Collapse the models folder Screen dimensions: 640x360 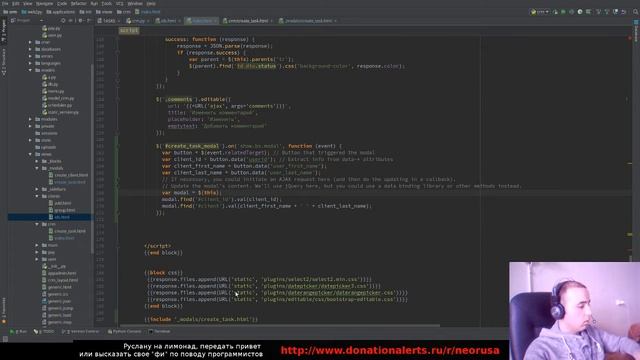coord(30,70)
